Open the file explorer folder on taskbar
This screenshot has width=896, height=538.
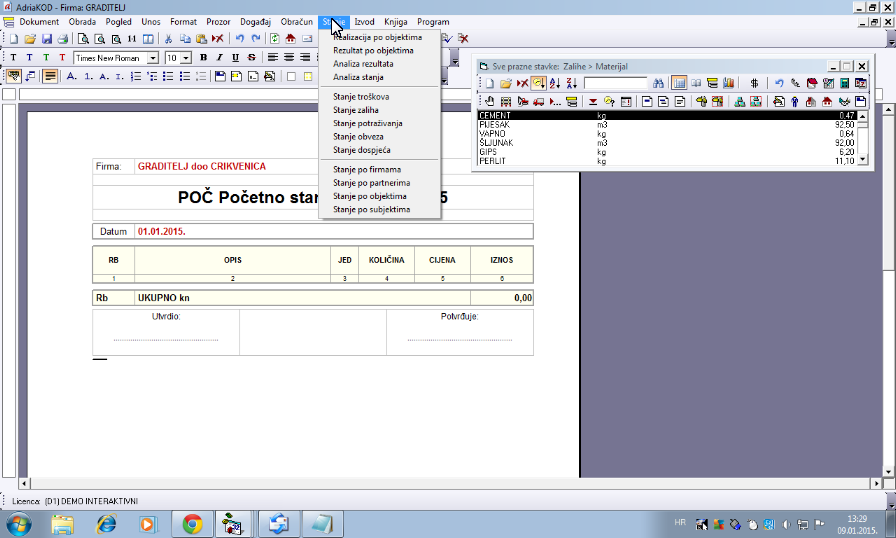62,524
